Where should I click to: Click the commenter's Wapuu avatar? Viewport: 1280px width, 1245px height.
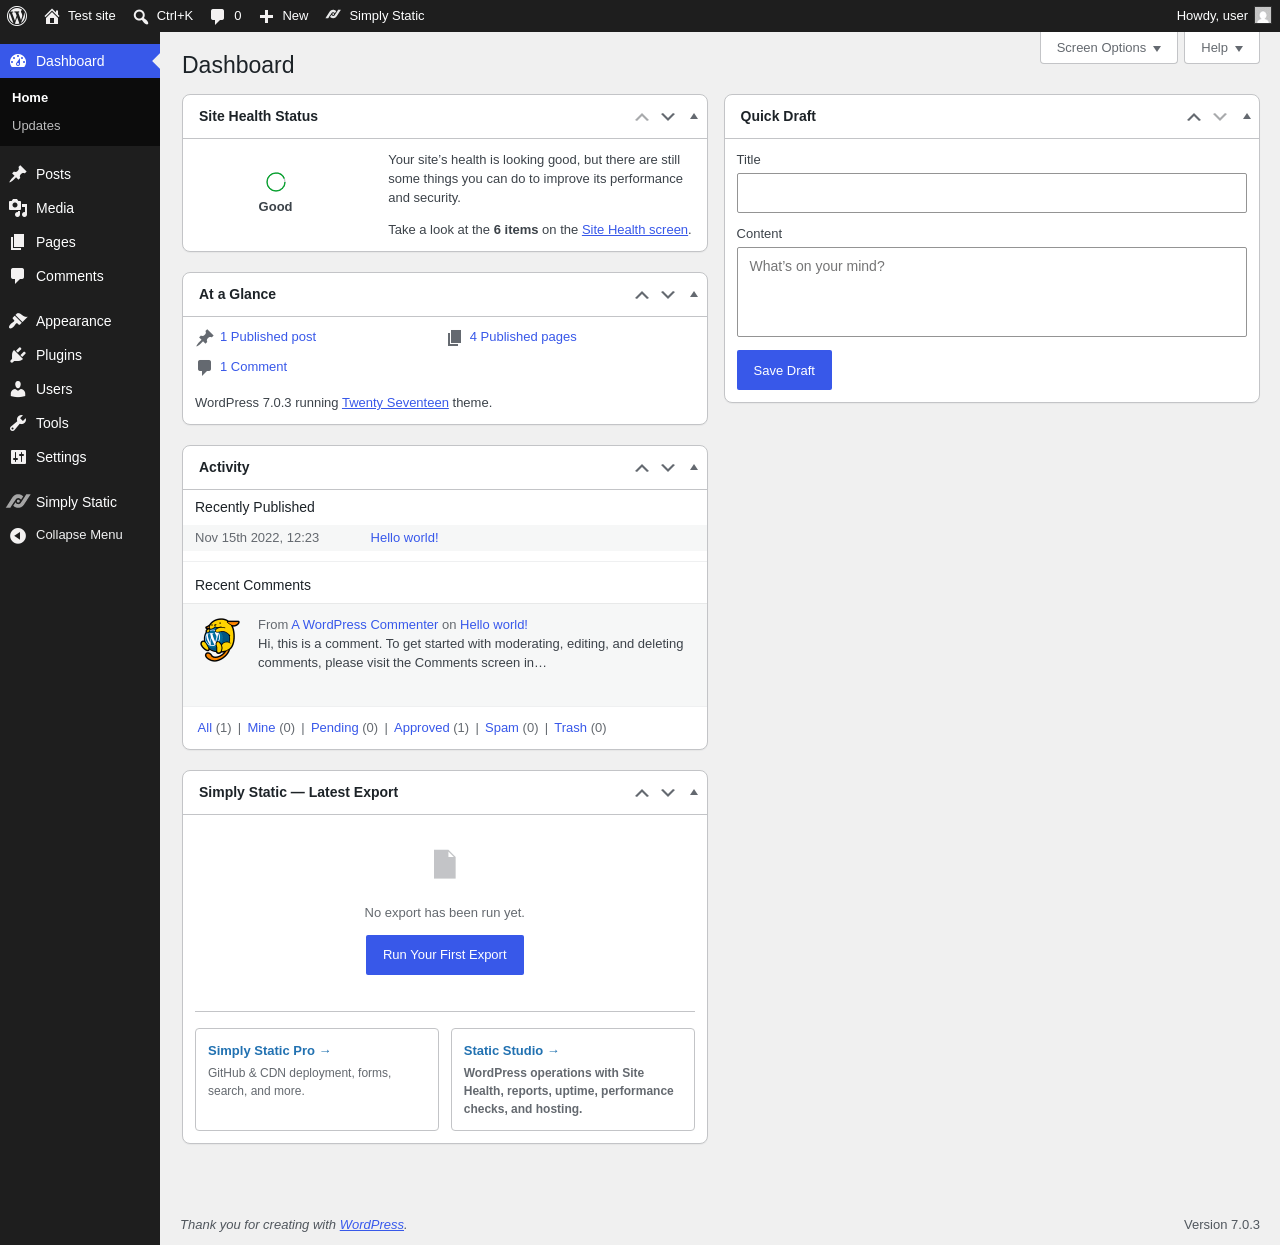pos(220,640)
